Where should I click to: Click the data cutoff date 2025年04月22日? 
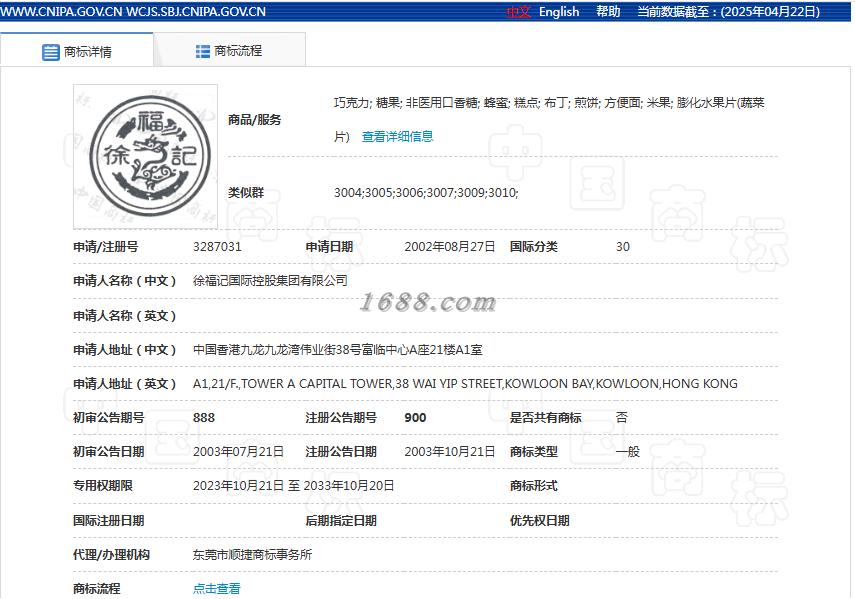coord(770,11)
